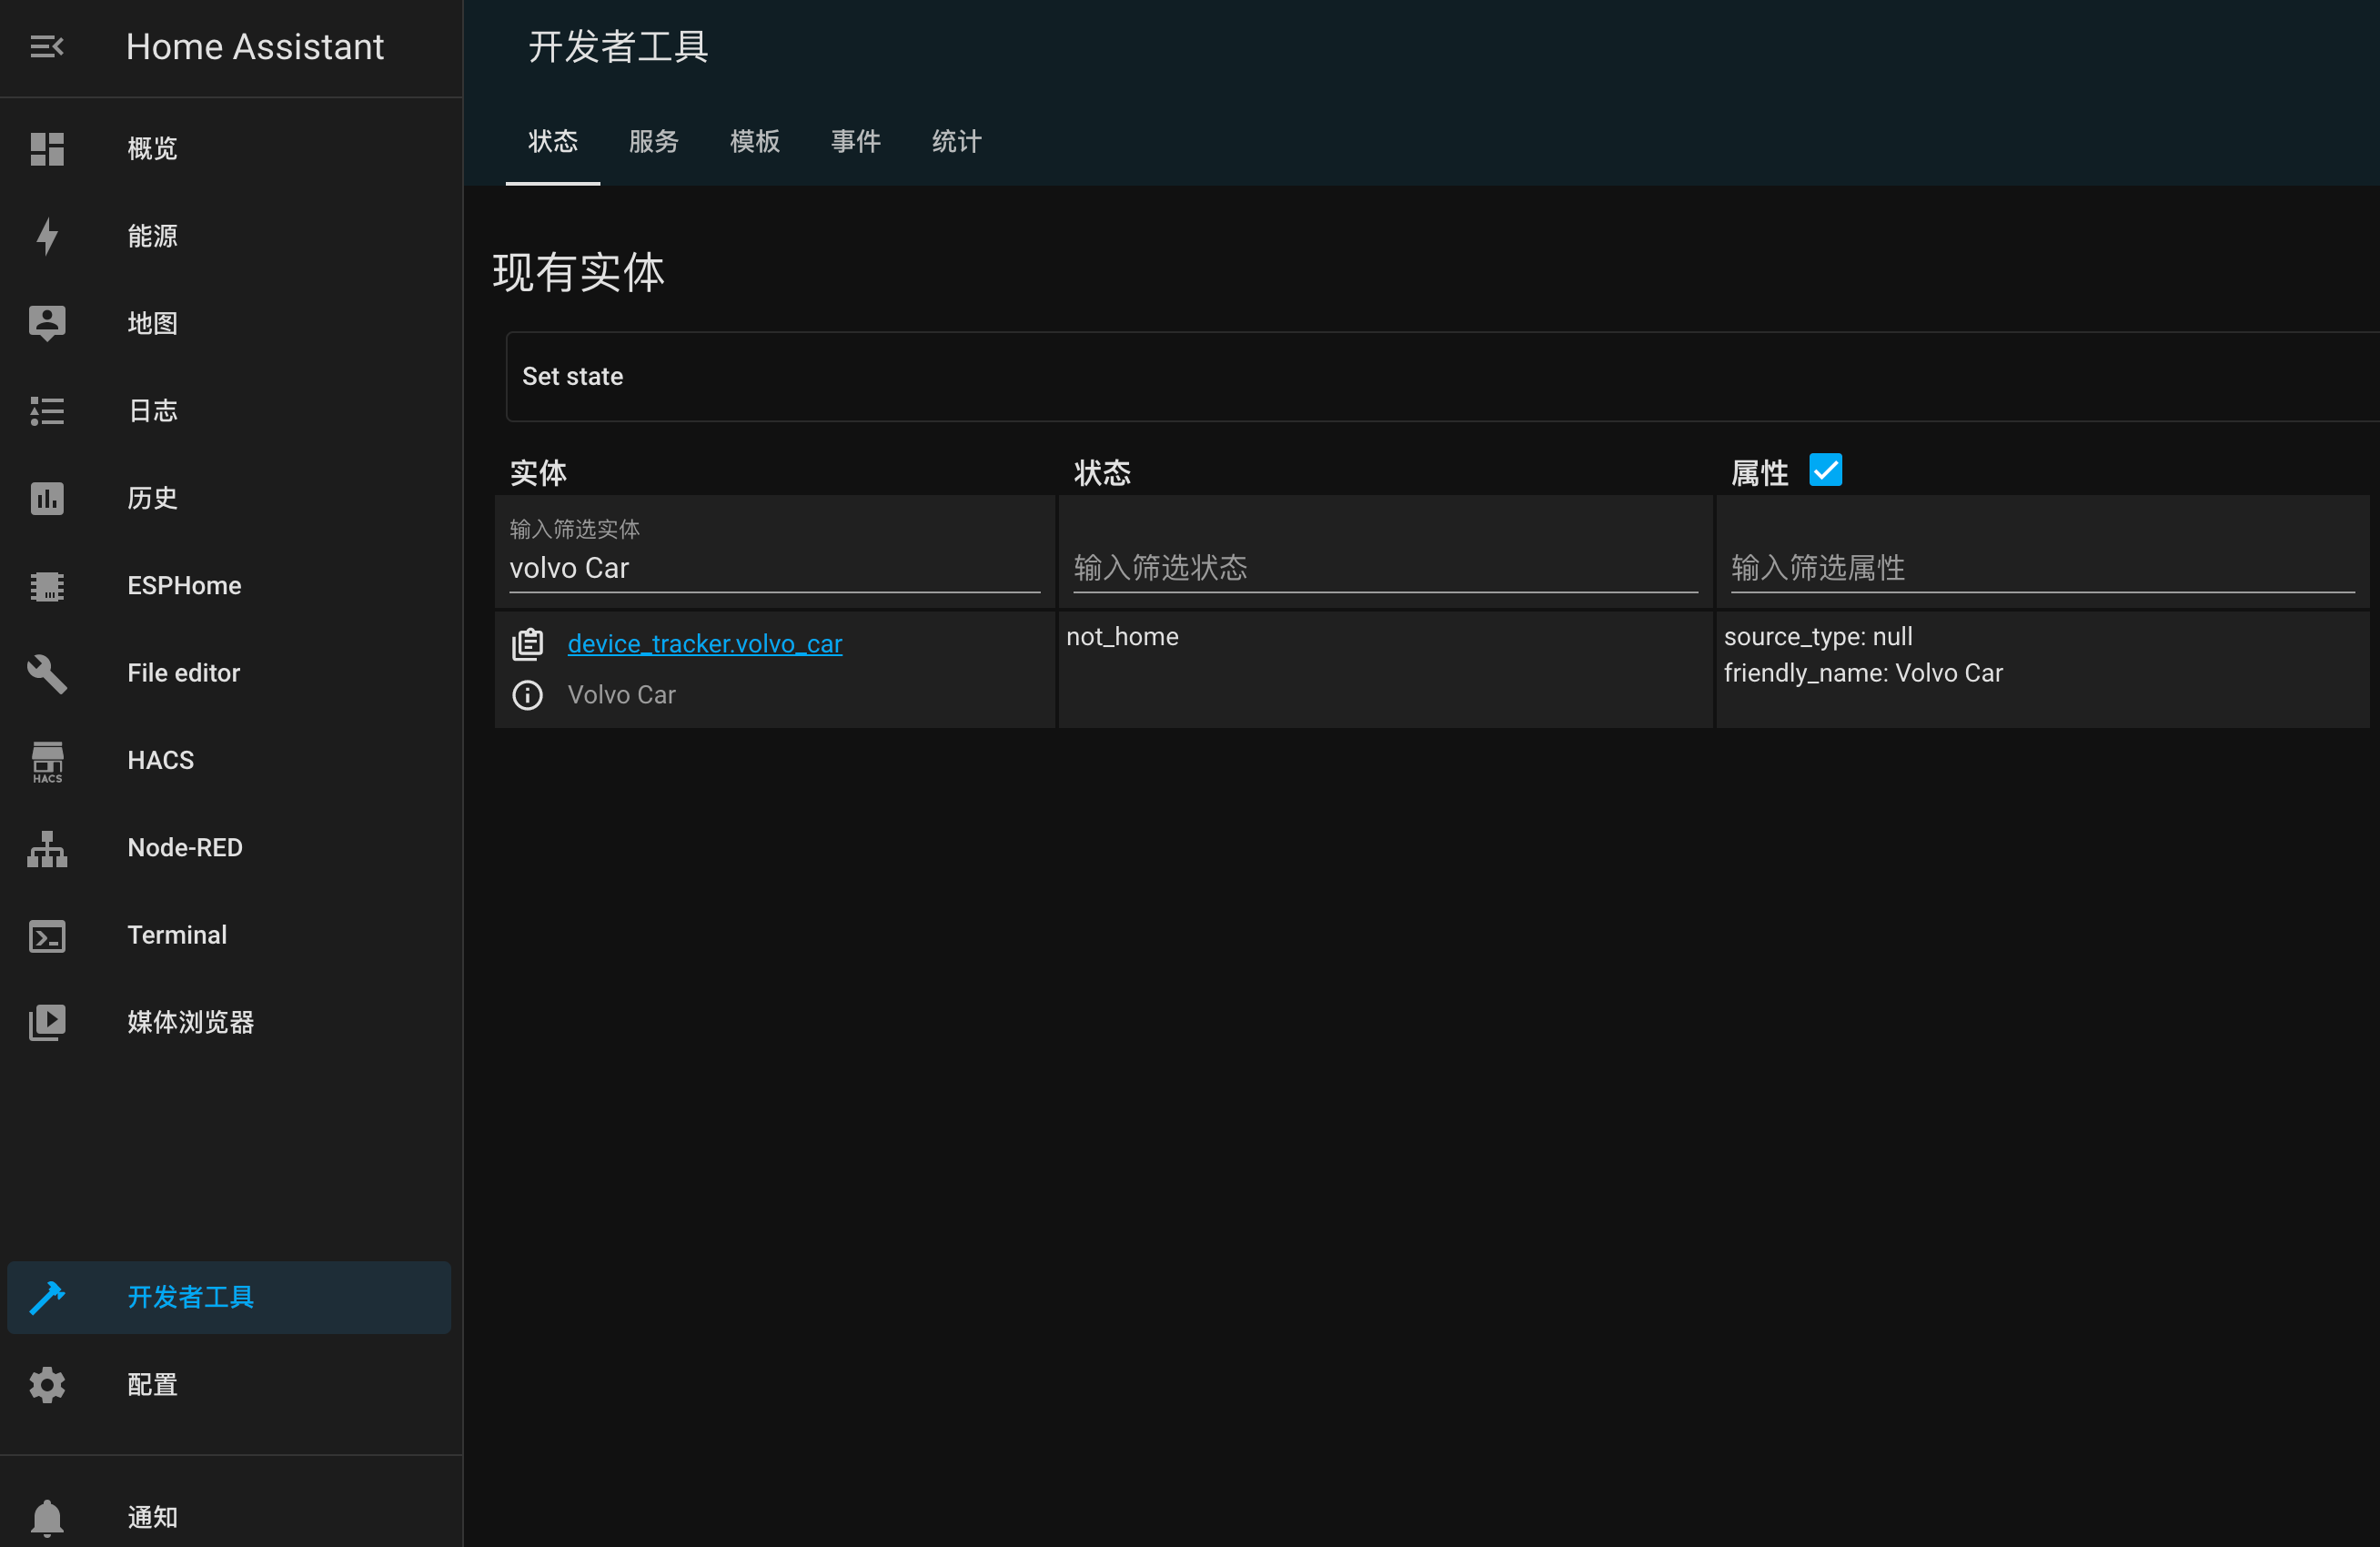Select the 统计 tab

tap(954, 140)
